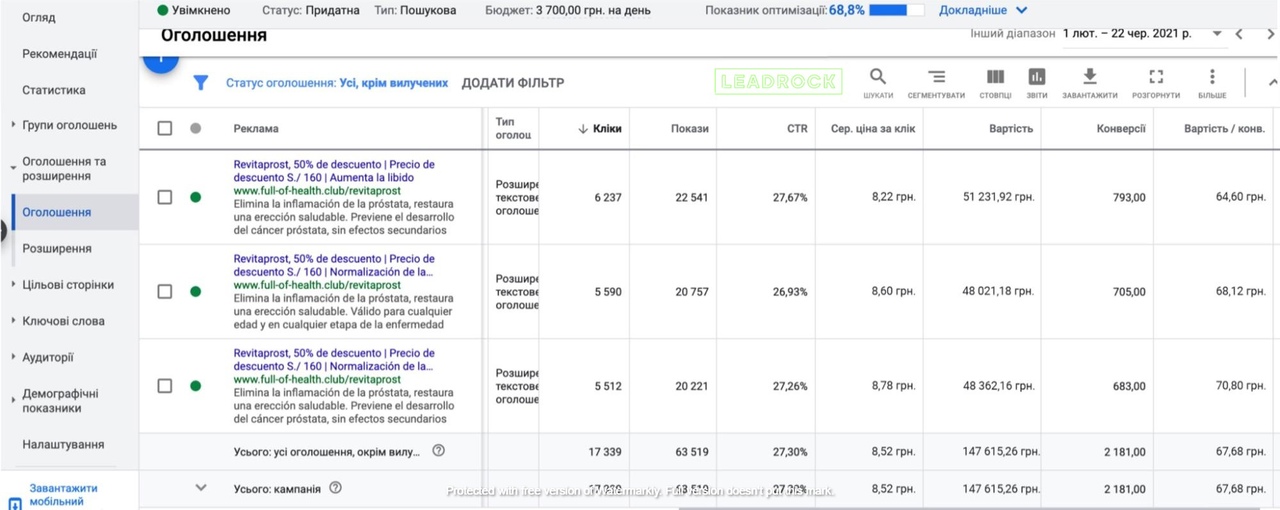Click help icon beside Усього: кампанія

point(335,488)
